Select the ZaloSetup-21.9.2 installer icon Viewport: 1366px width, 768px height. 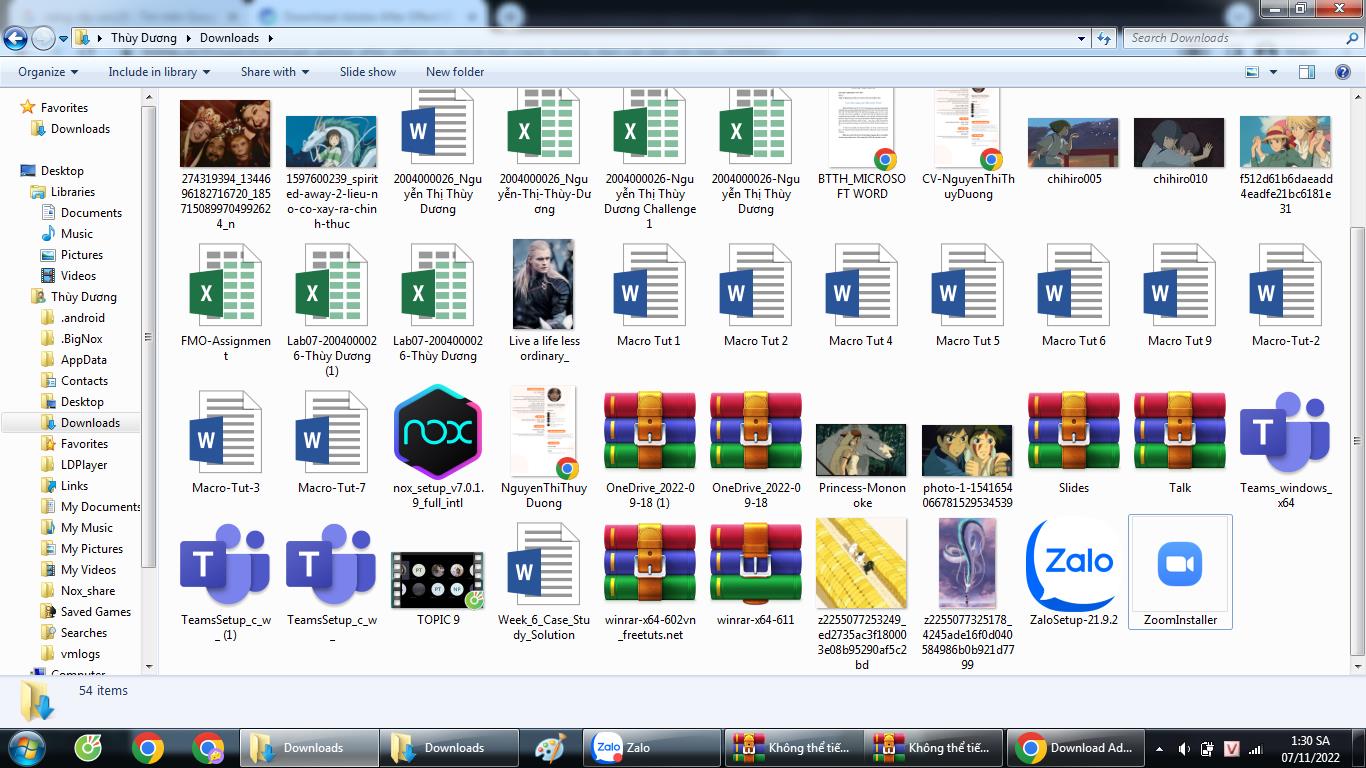tap(1073, 565)
